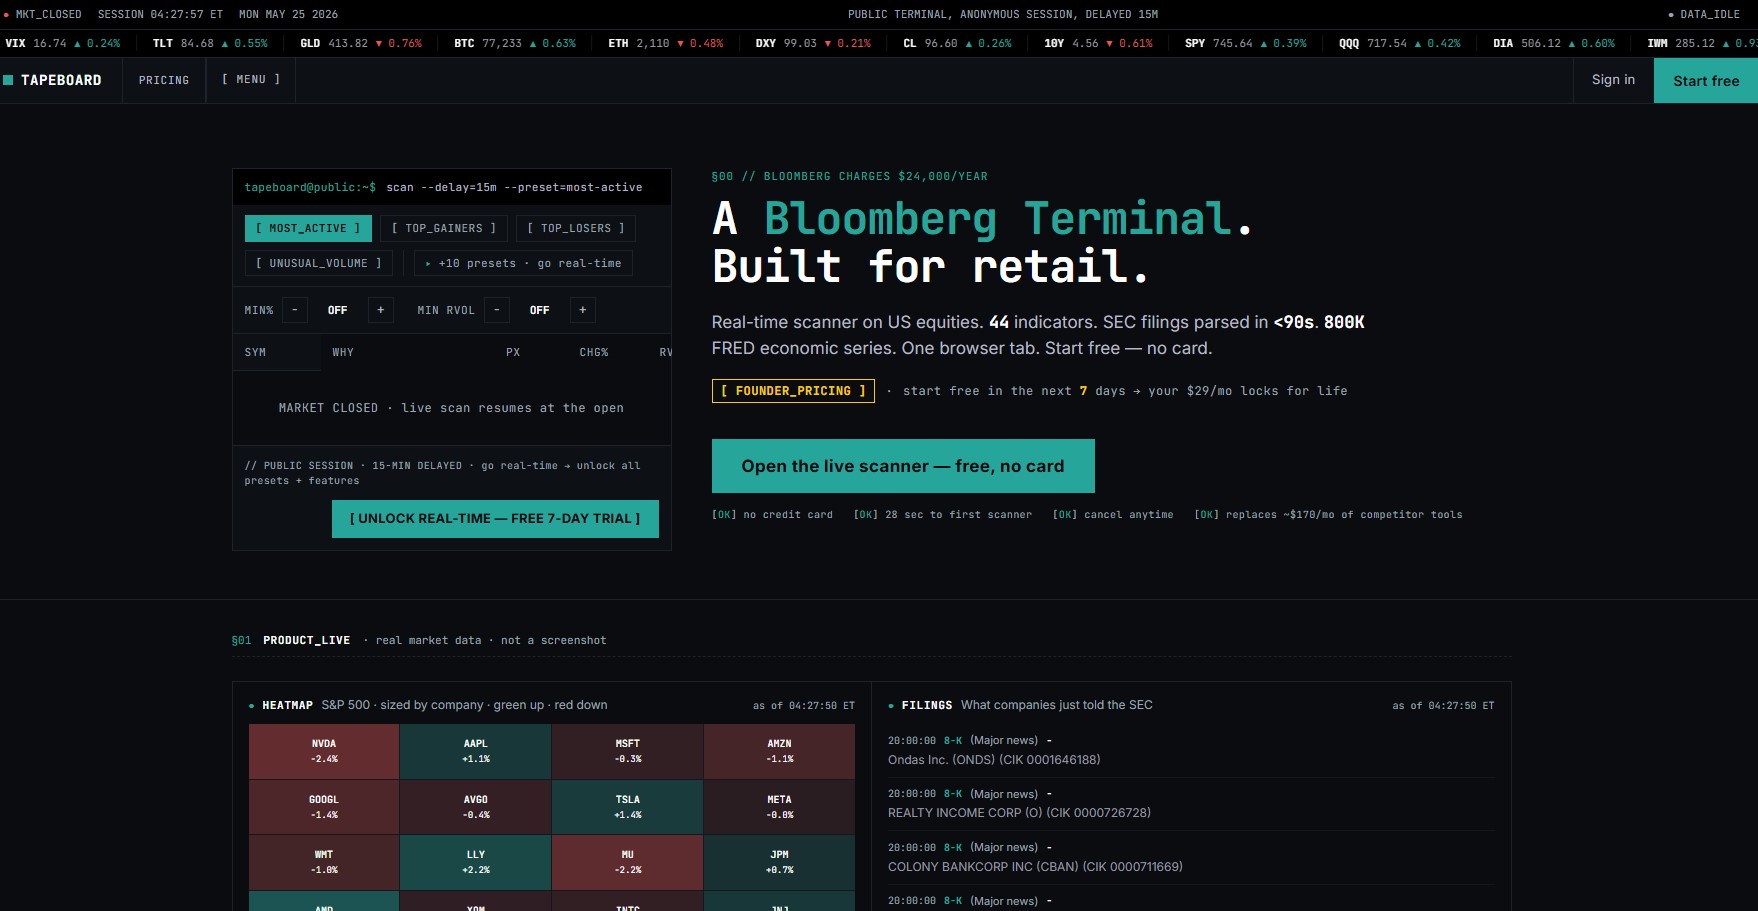Click the SYM column header
The image size is (1758, 911).
[x=256, y=352]
